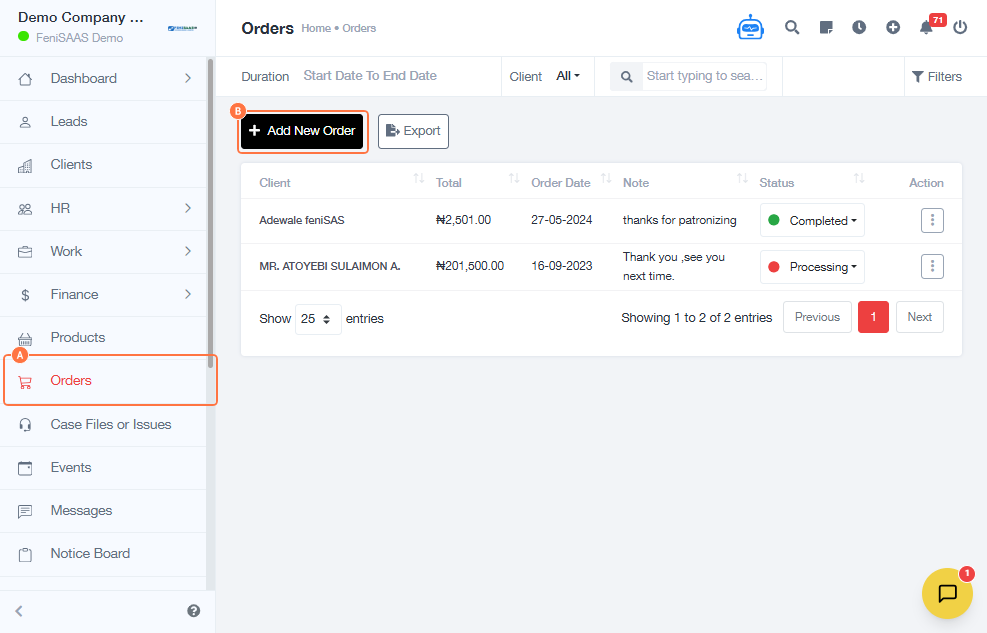The width and height of the screenshot is (987, 633).
Task: Open action menu for Adewale feniSAS order
Action: 932,220
